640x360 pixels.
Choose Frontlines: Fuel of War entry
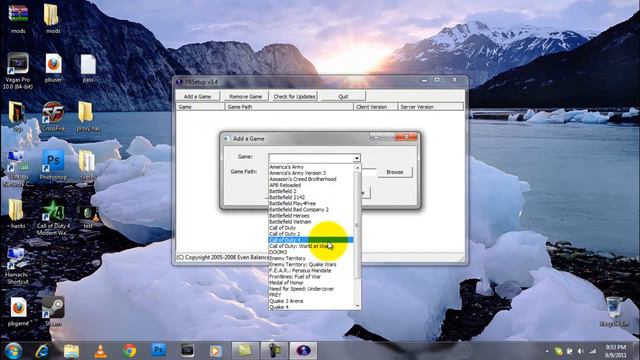(x=311, y=277)
